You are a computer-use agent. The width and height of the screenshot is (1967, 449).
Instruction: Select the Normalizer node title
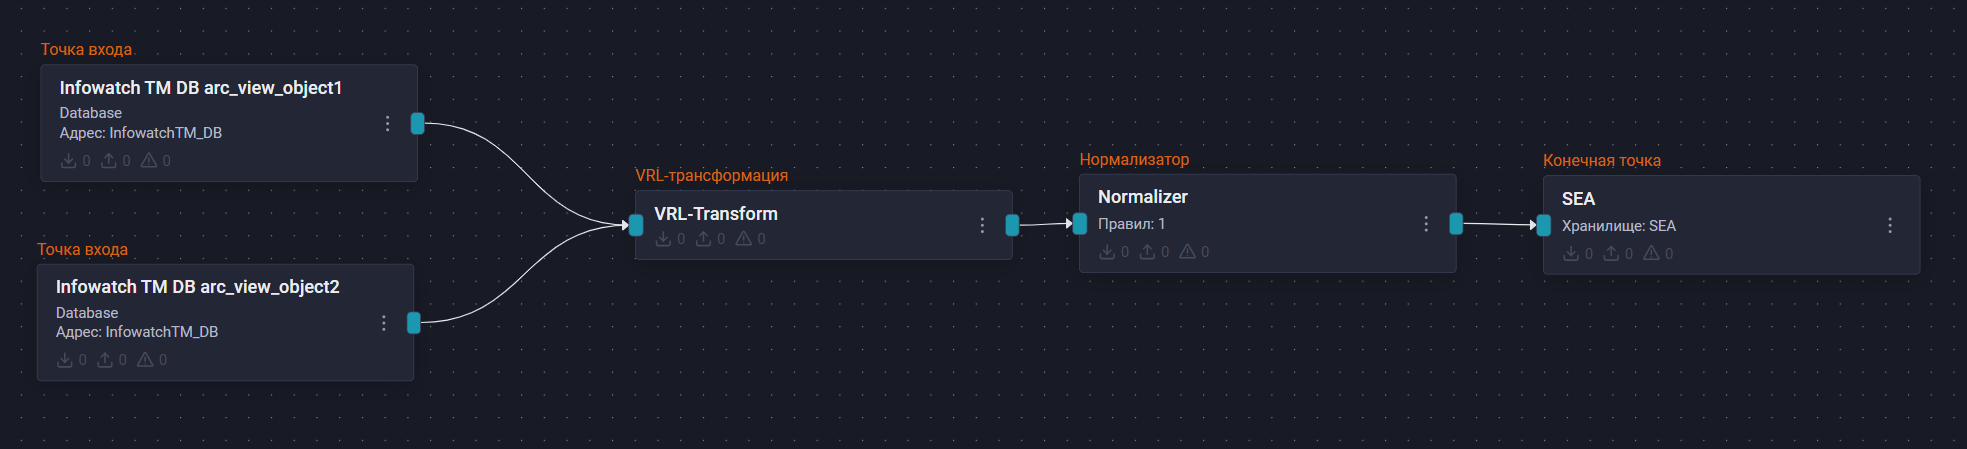pyautogui.click(x=1143, y=197)
